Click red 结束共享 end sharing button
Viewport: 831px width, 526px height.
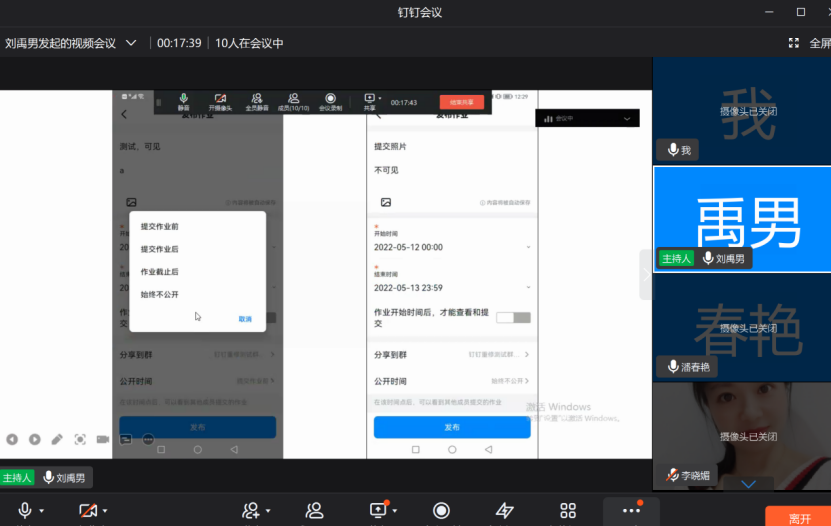point(462,102)
